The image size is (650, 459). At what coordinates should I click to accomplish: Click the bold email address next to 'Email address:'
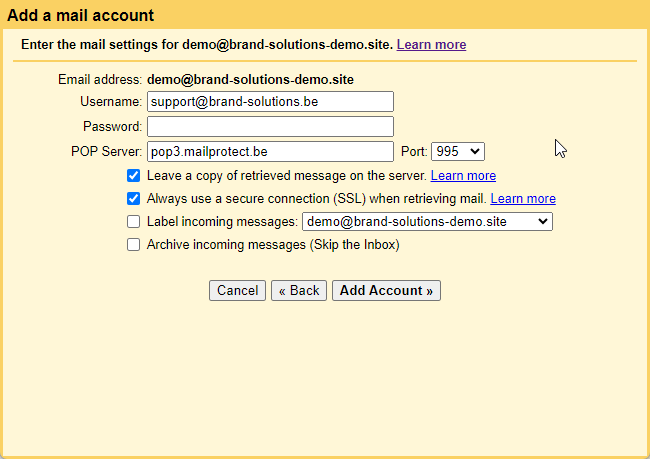tap(250, 79)
